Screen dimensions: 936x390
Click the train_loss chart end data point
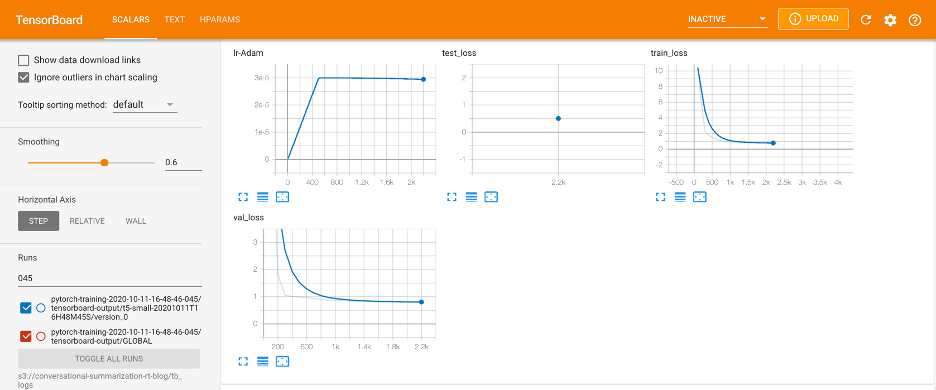773,143
